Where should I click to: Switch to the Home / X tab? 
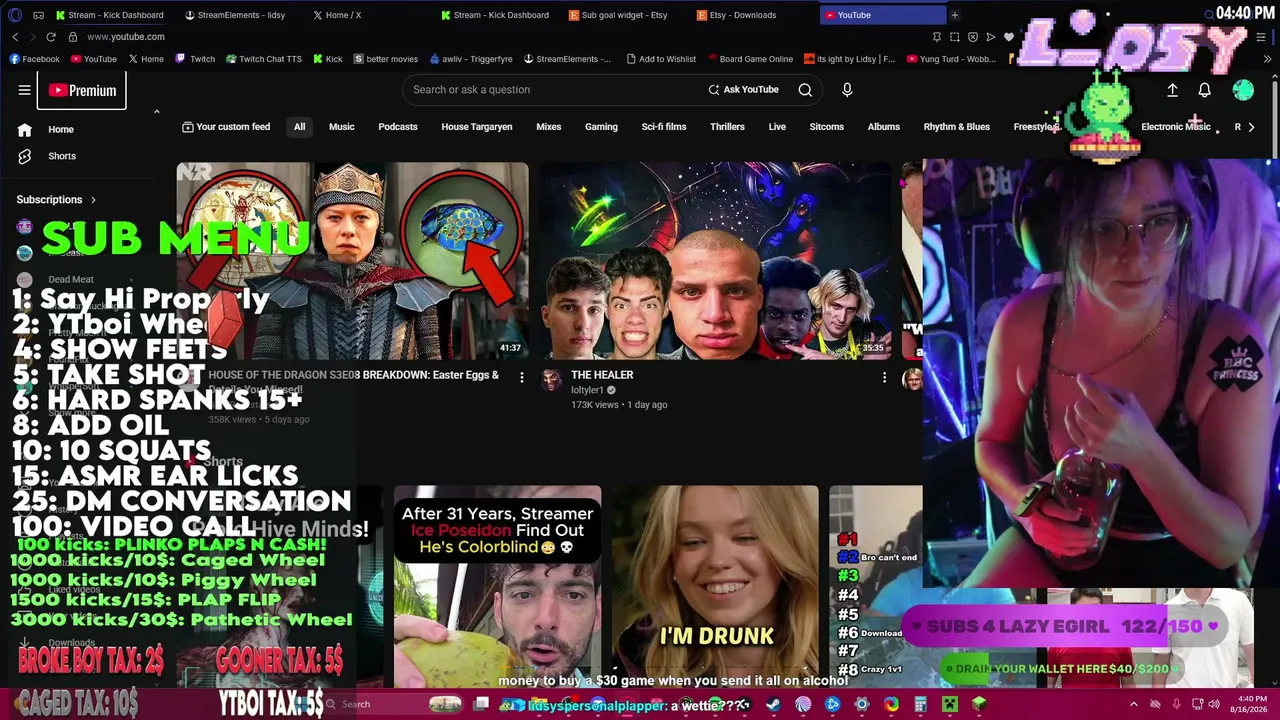click(x=338, y=15)
